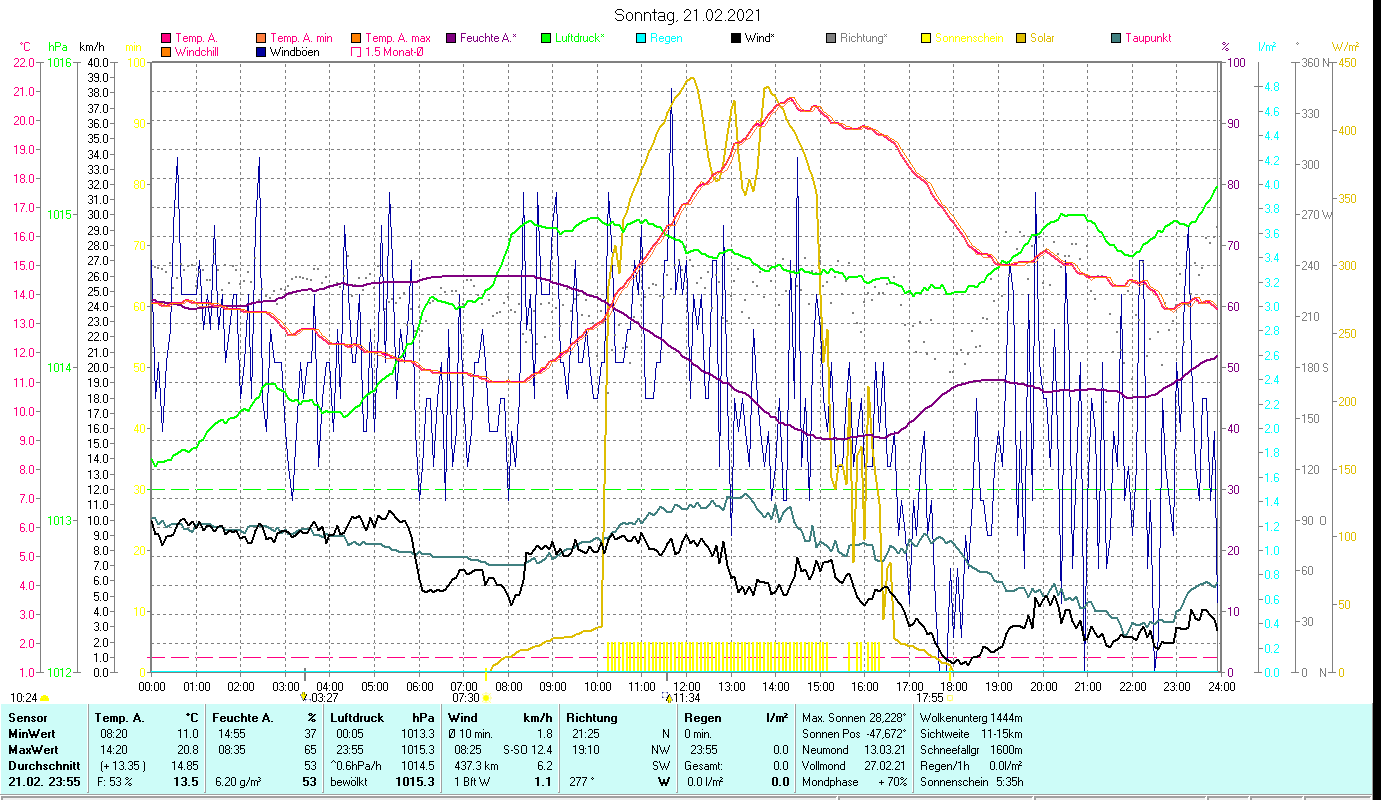
Task: Click the Sensor header in the data table
Action: tap(28, 718)
